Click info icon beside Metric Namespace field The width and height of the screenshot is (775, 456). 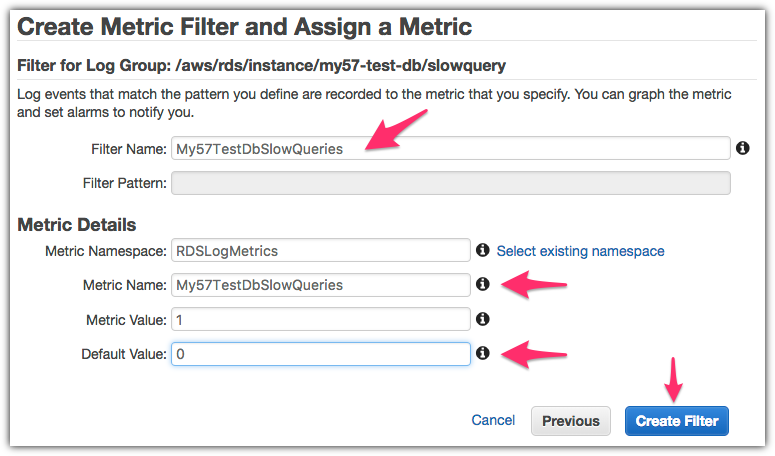click(x=482, y=250)
